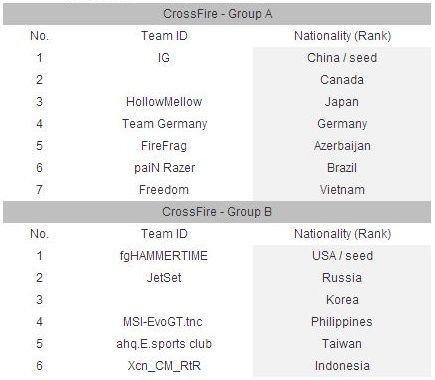Select MSI-EvoGT.tnc team name
Viewport: 435px width, 380px height.
(163, 322)
